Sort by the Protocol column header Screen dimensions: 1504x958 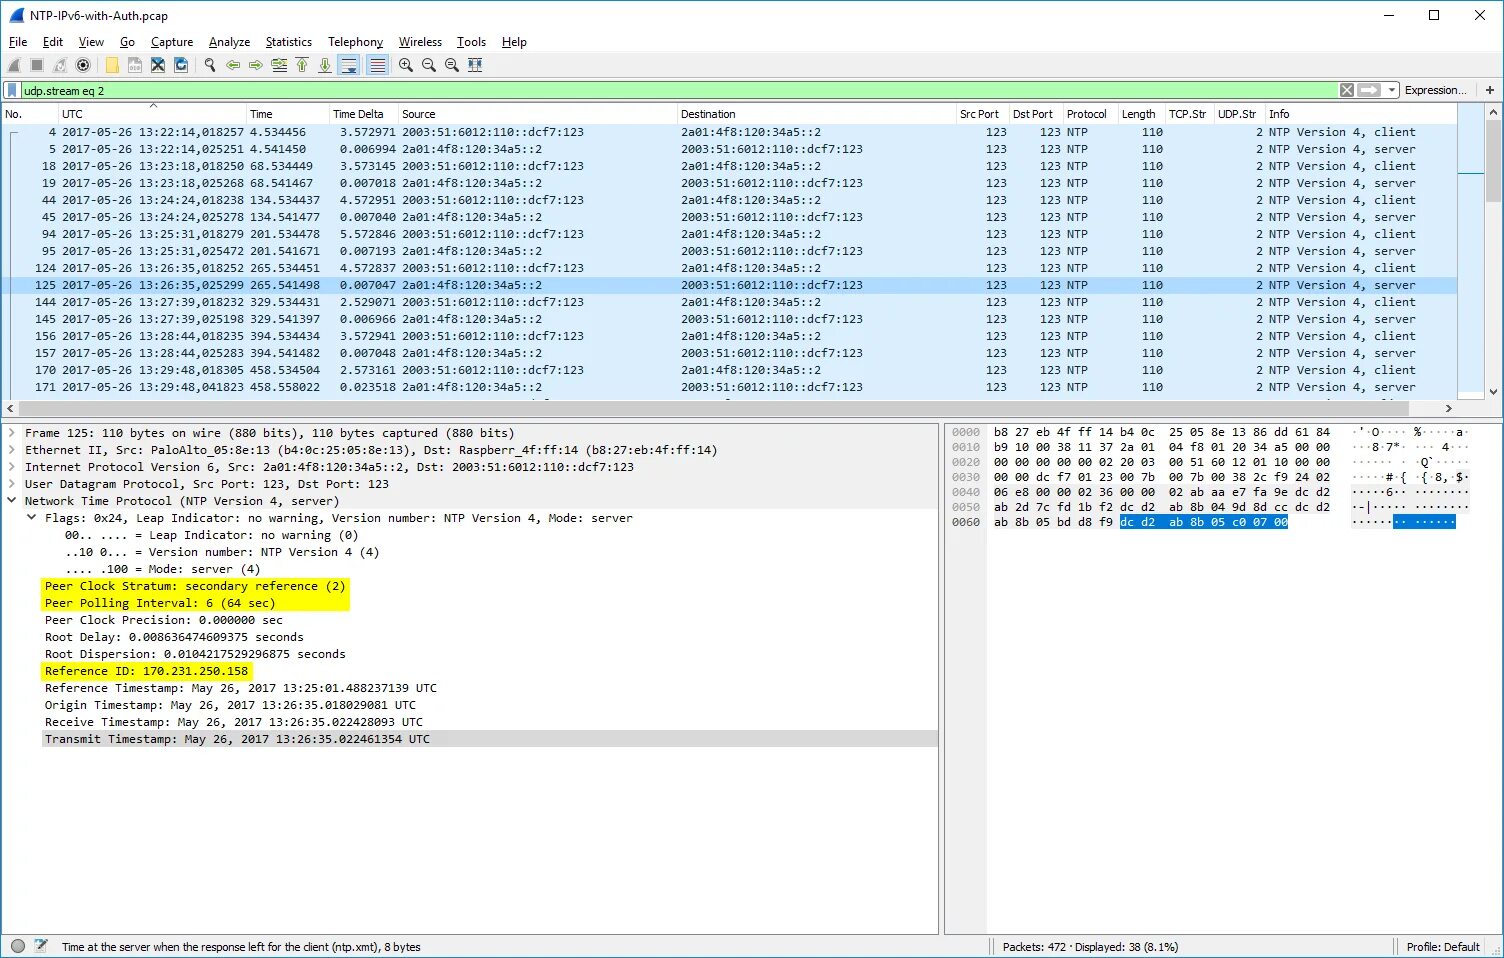click(1090, 114)
